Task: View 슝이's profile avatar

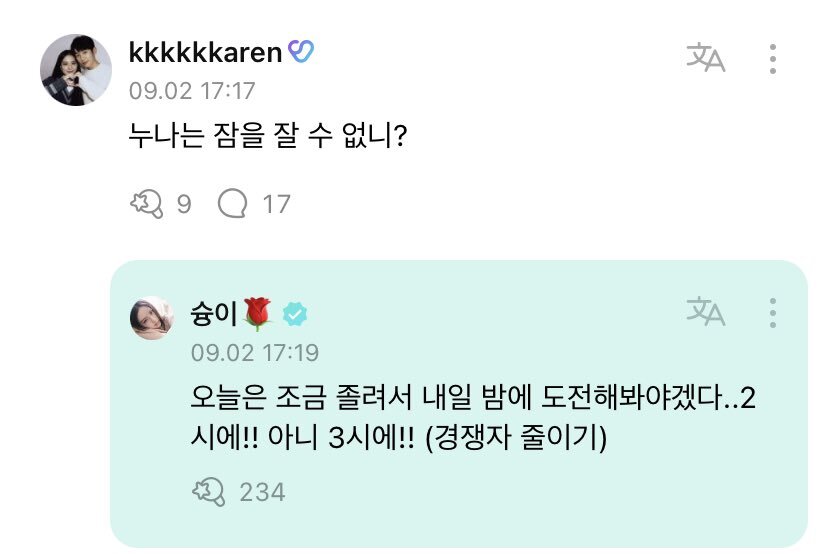Action: (x=152, y=317)
